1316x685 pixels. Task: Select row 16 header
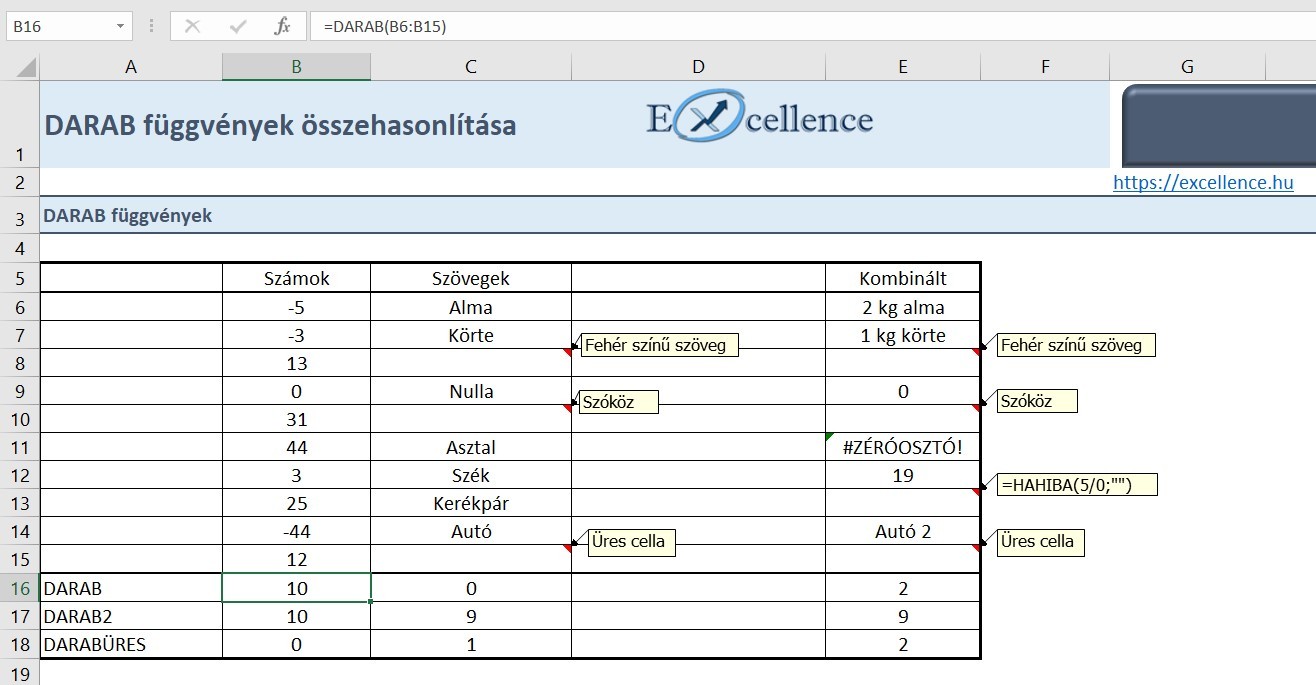(x=20, y=588)
